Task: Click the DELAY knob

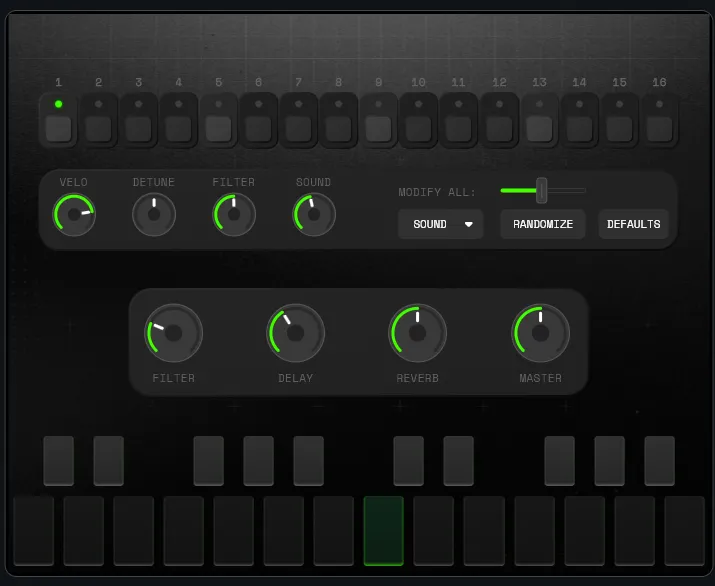Action: pyautogui.click(x=295, y=333)
